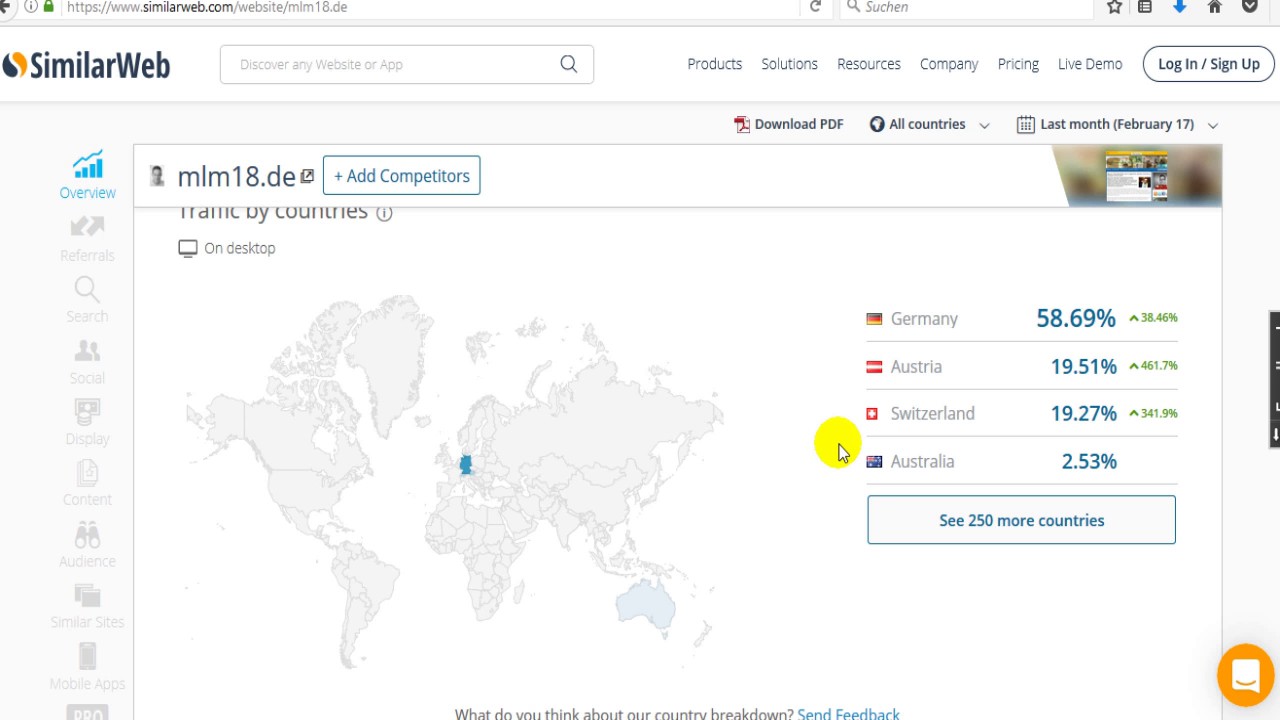
Task: Click the mlm18.de site title
Action: coord(236,177)
